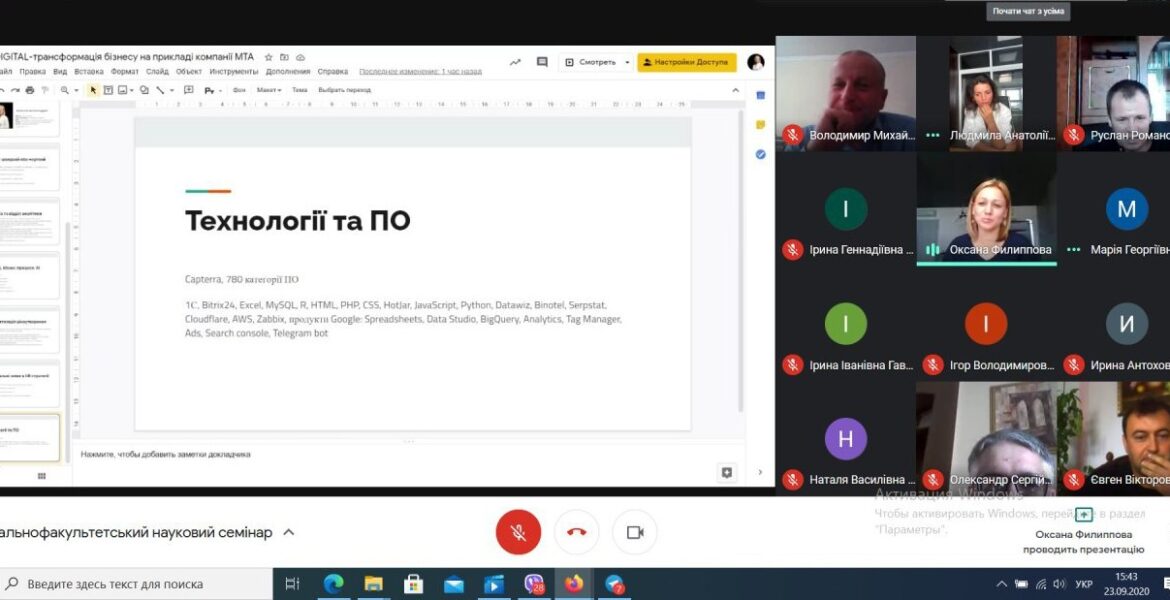1170x600 pixels.
Task: Open the Дополнения menu
Action: coord(287,72)
